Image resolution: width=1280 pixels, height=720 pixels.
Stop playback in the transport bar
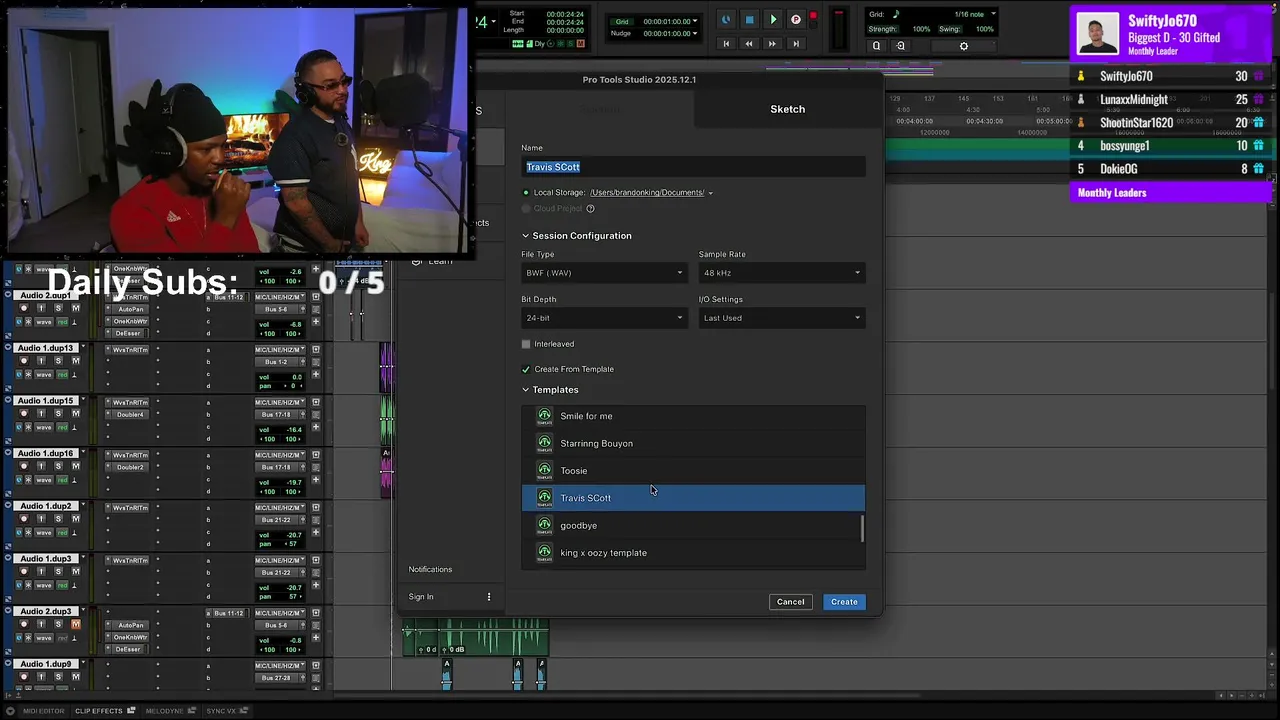(x=749, y=20)
